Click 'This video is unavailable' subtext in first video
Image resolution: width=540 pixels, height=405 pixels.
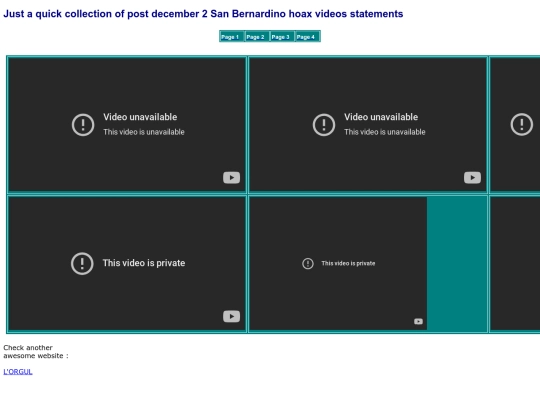coord(144,132)
